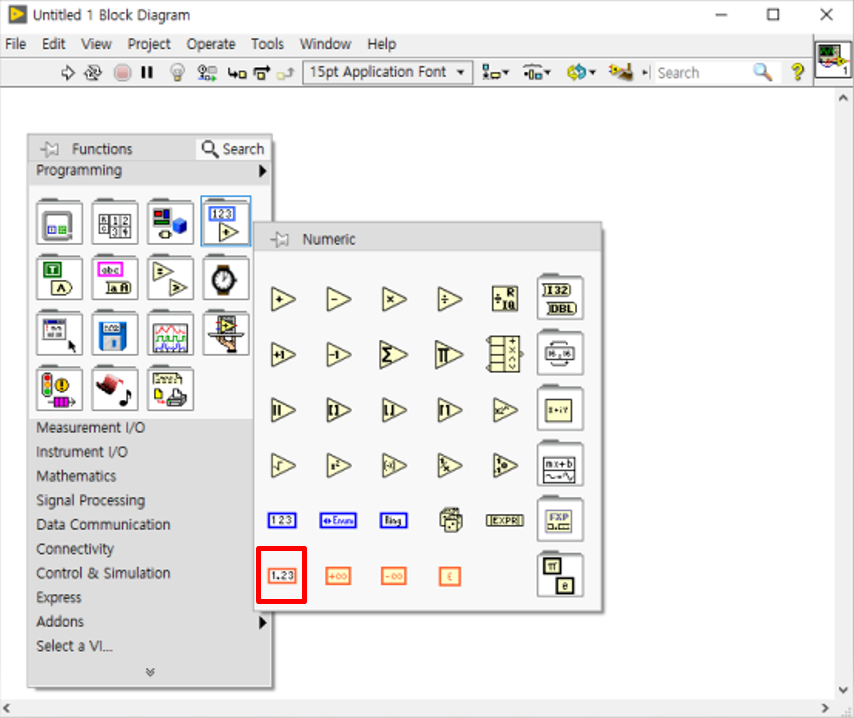
Task: Open the Comparison subpalette
Action: pyautogui.click(x=170, y=278)
